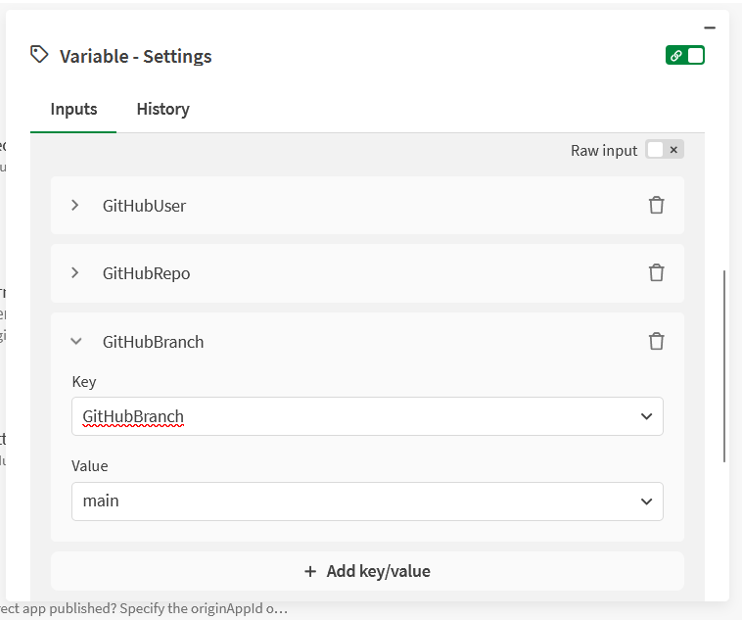
Task: Collapse the GitHubBranch row
Action: tap(76, 342)
